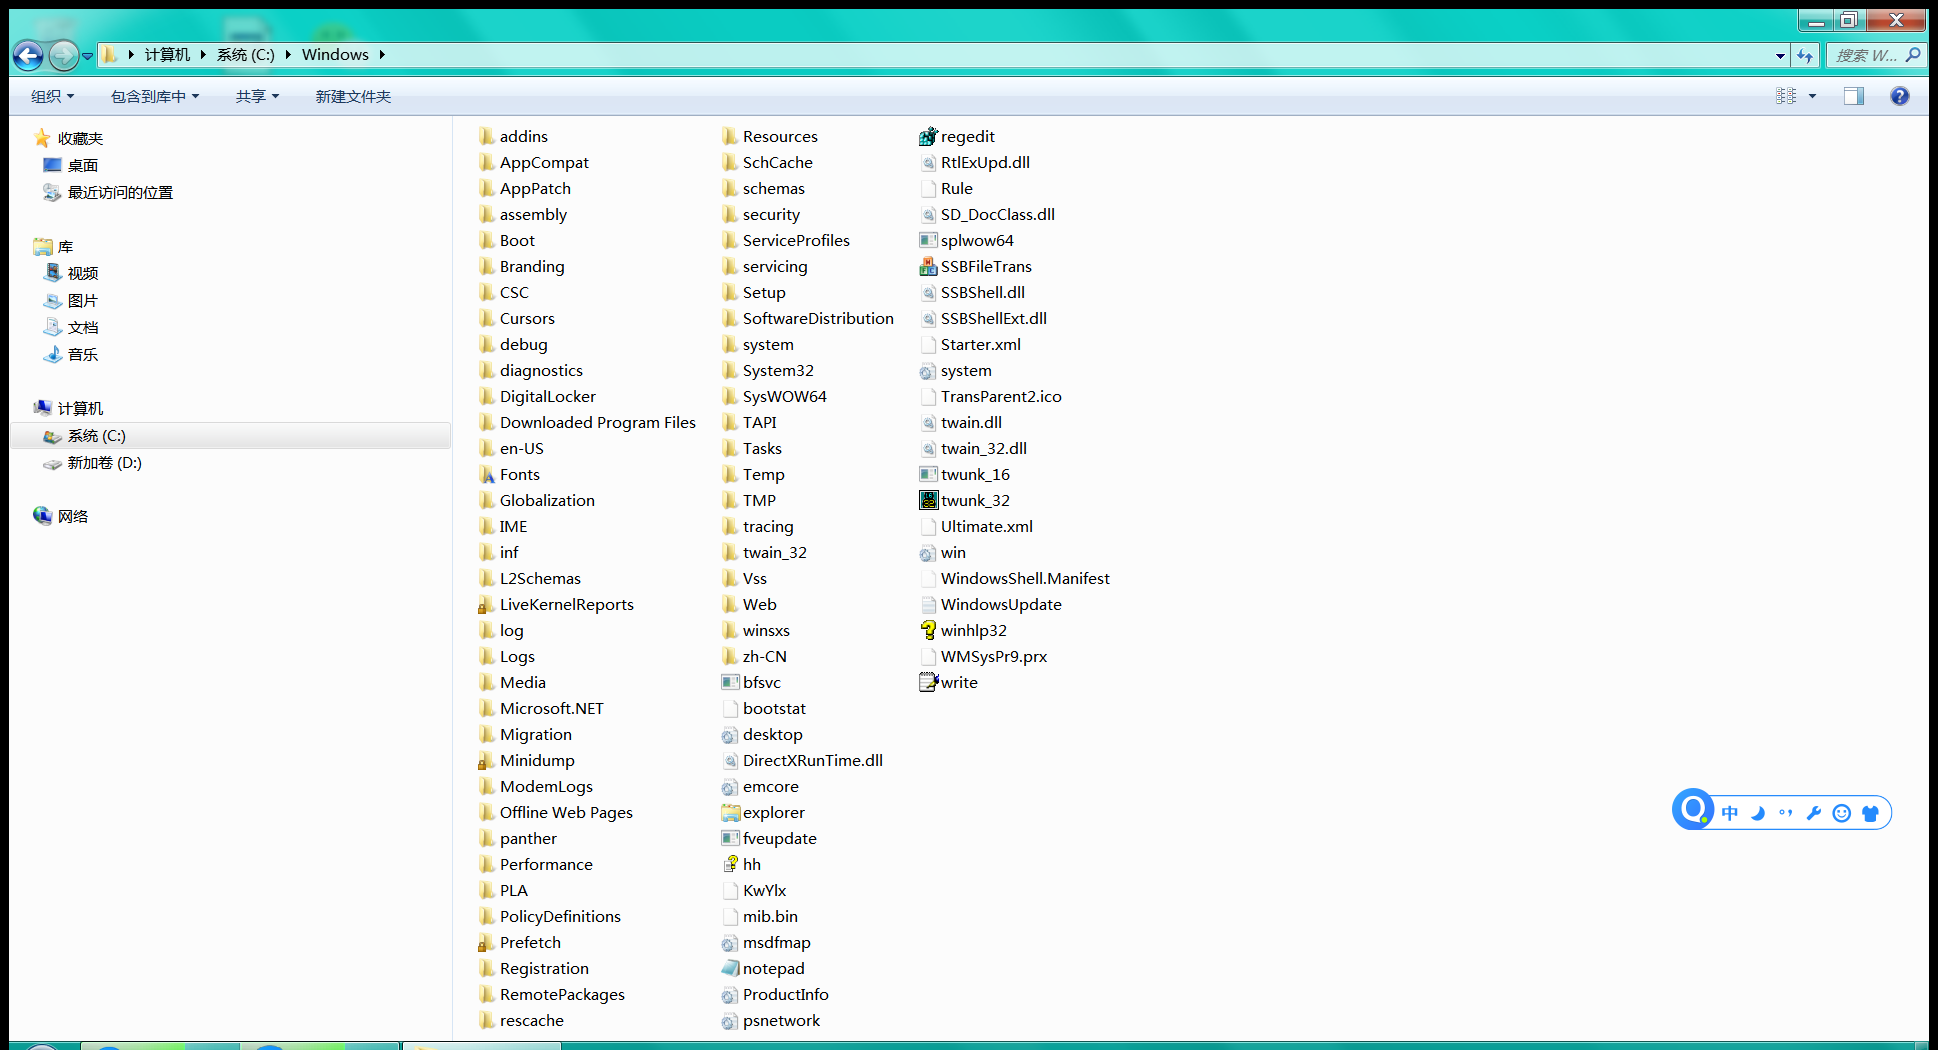Select the winhlp32 help icon
The width and height of the screenshot is (1938, 1050).
pos(928,630)
